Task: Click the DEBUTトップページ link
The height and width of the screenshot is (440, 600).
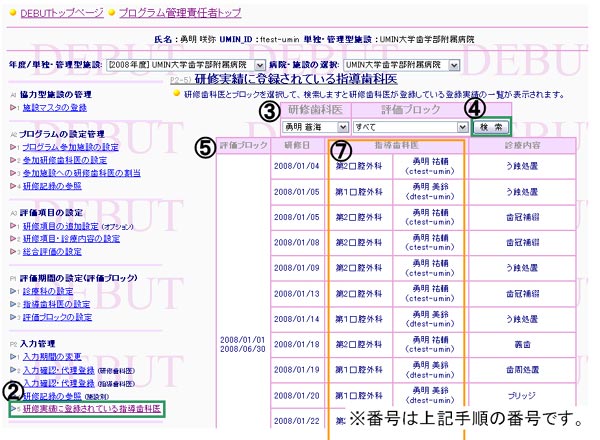Action: click(62, 14)
